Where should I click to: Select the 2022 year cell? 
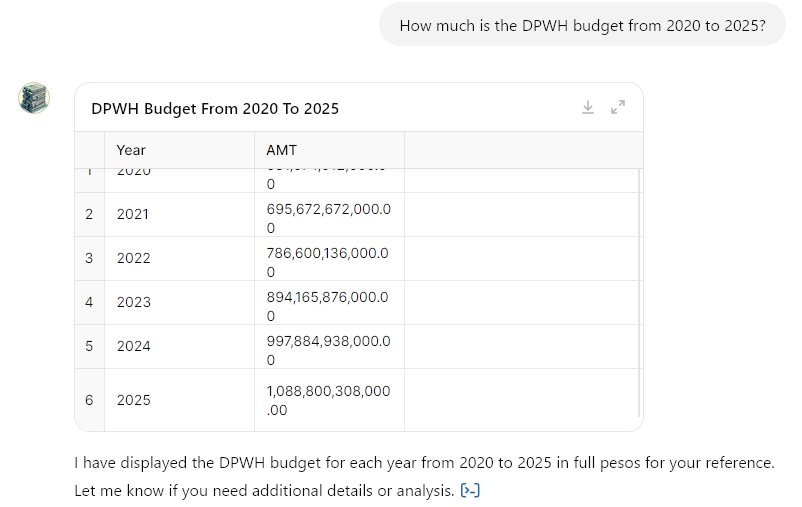click(x=180, y=258)
